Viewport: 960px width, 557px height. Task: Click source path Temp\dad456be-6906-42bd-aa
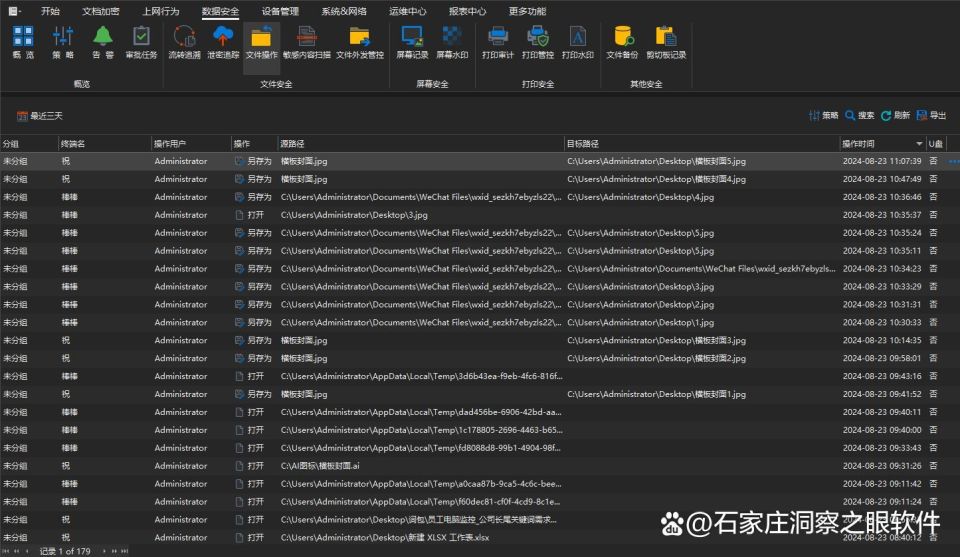421,412
